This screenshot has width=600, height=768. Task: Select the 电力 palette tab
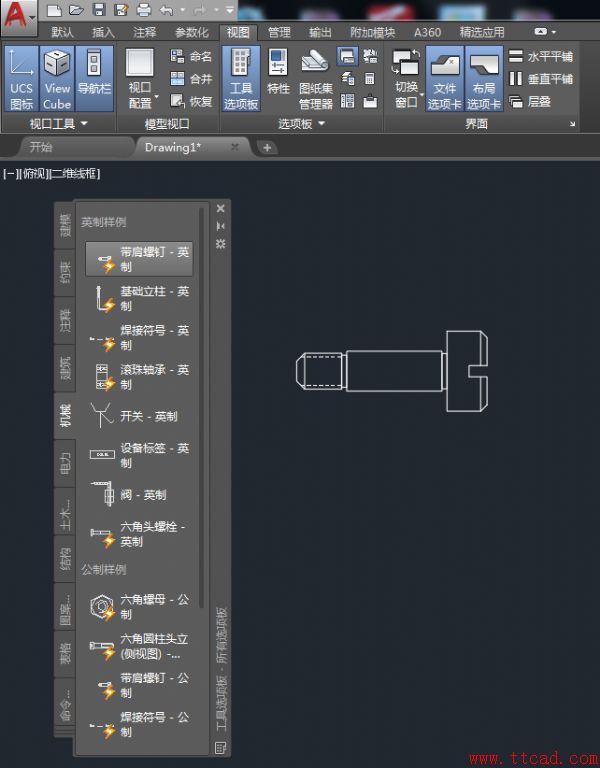[65, 463]
